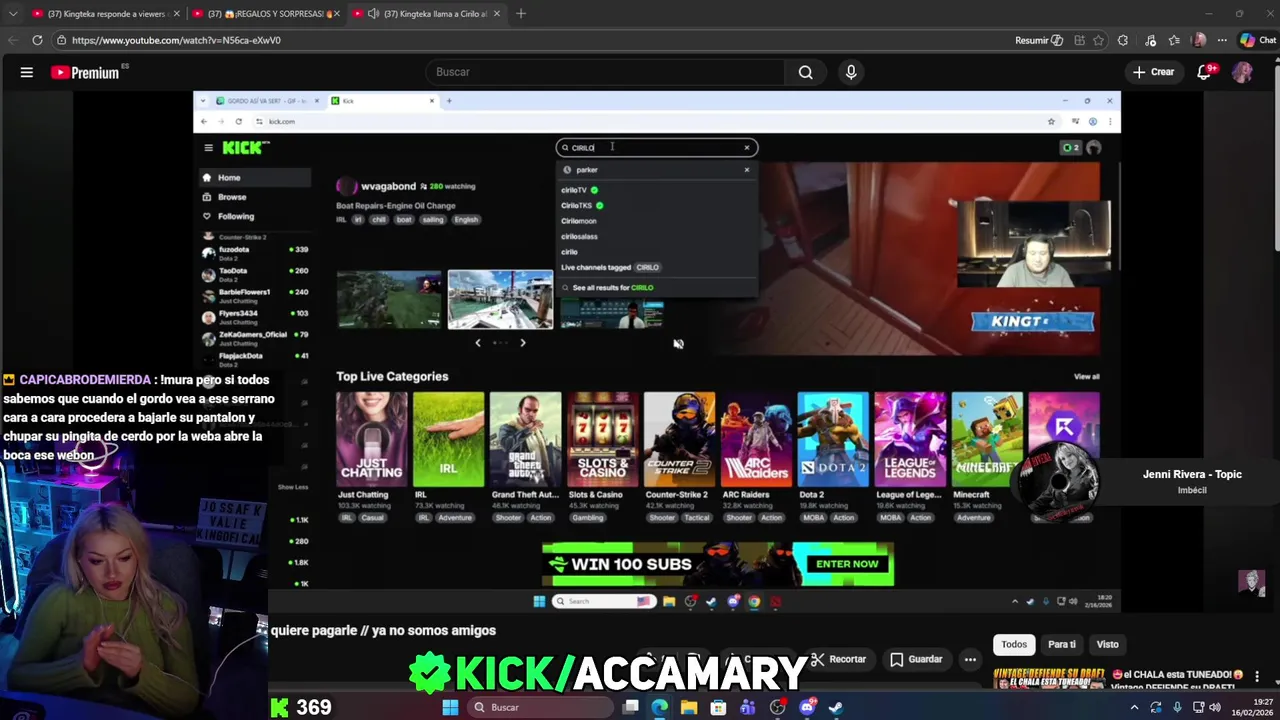1280x720 pixels.
Task: Open Windows Start menu
Action: 450,707
